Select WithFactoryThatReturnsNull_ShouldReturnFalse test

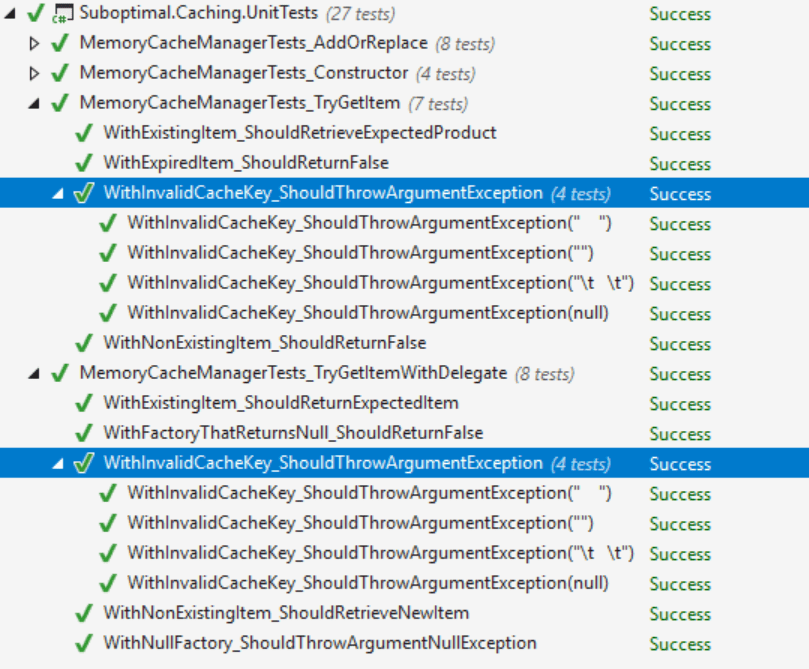click(x=293, y=433)
